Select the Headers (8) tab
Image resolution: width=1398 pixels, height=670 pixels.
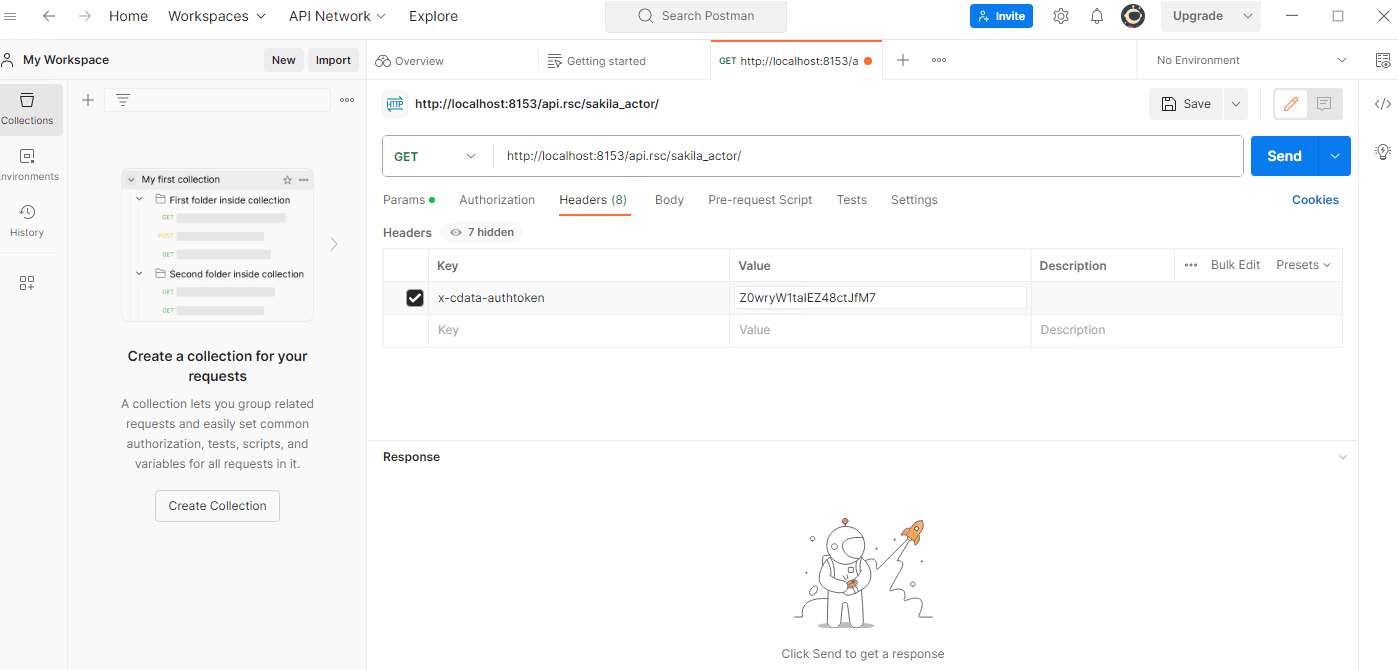593,200
